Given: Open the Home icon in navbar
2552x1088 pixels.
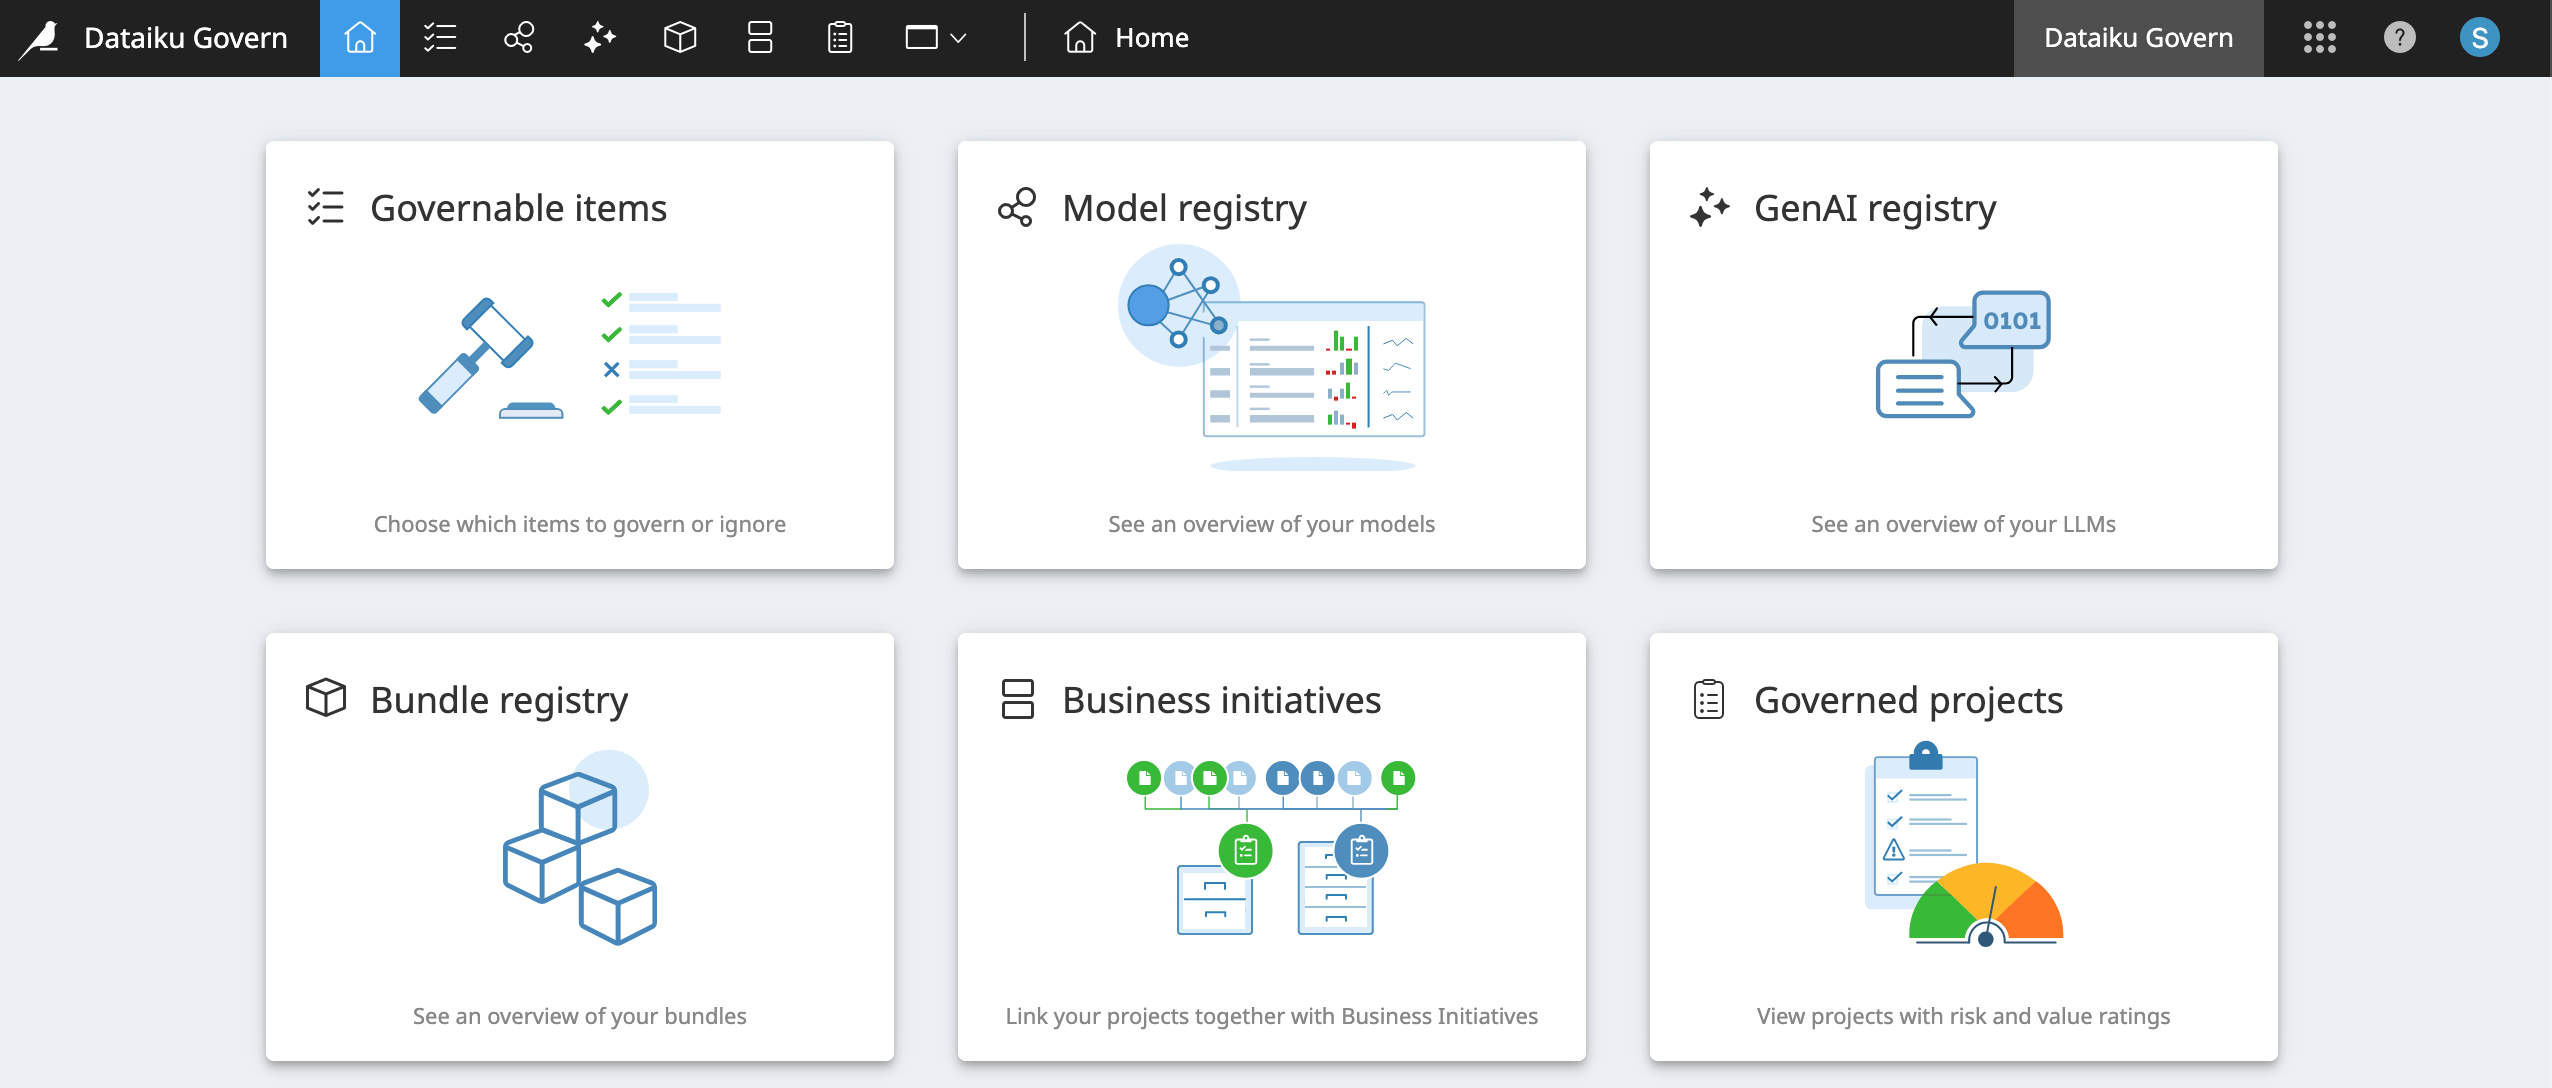Looking at the screenshot, I should click(x=360, y=38).
